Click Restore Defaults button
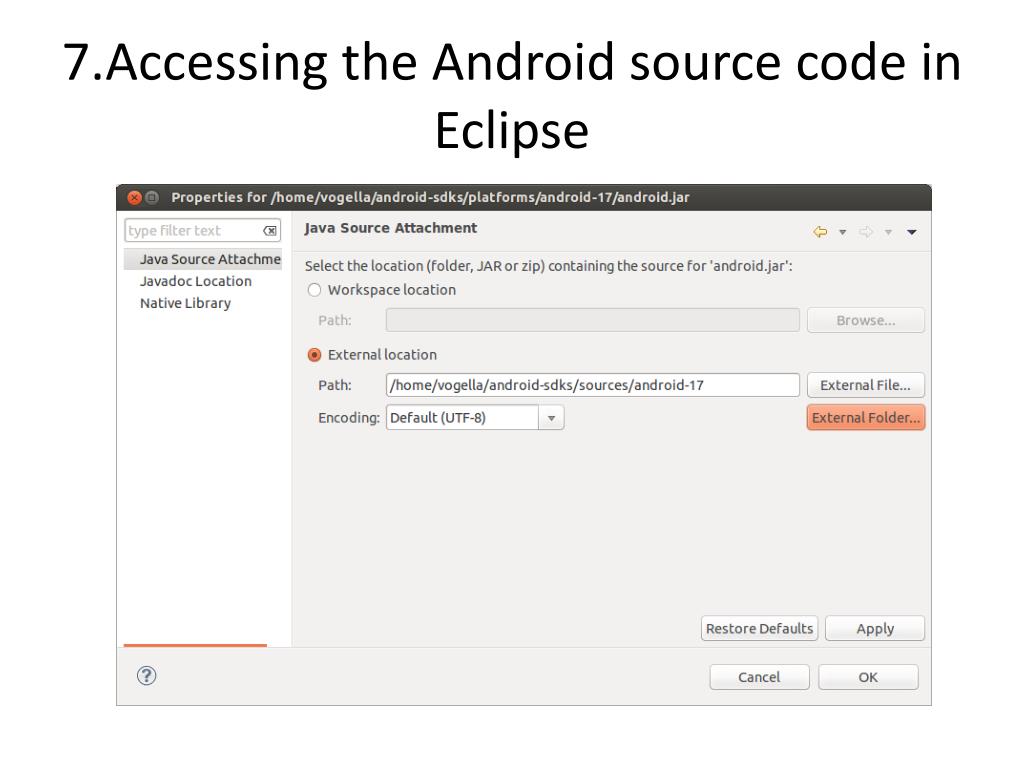The height and width of the screenshot is (768, 1024). pos(760,628)
